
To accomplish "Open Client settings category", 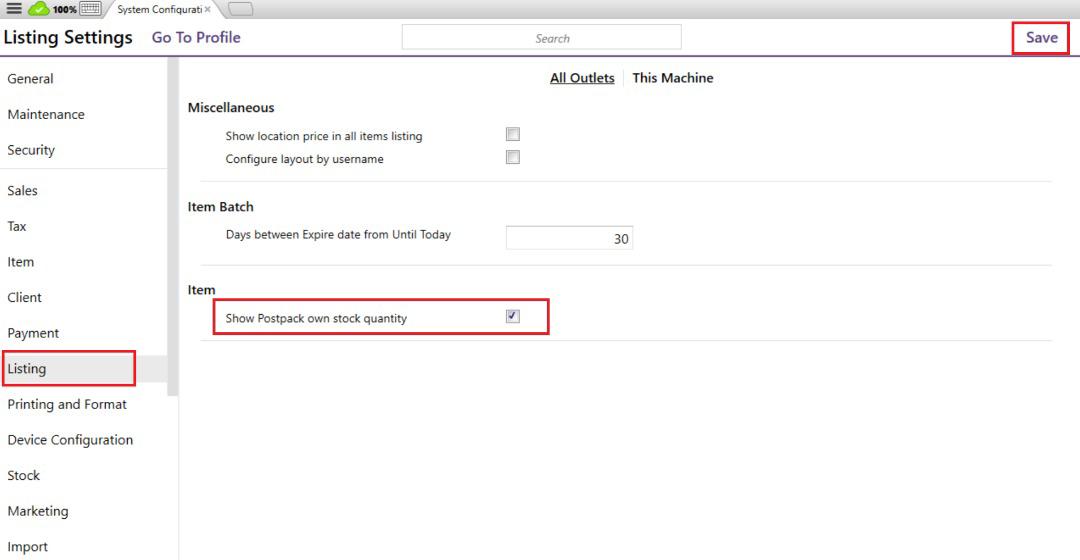I will pyautogui.click(x=25, y=298).
